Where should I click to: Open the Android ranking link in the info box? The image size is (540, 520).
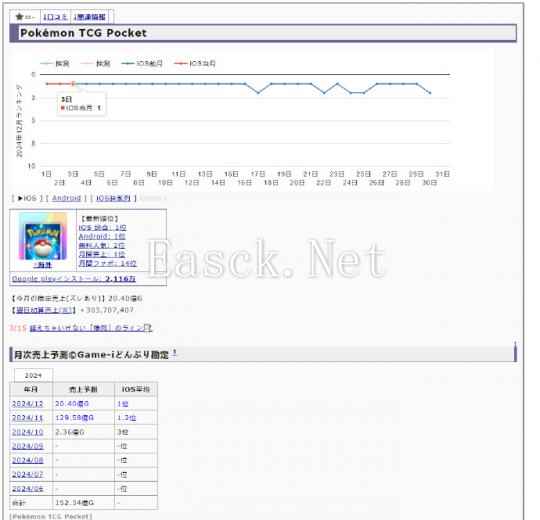point(102,236)
